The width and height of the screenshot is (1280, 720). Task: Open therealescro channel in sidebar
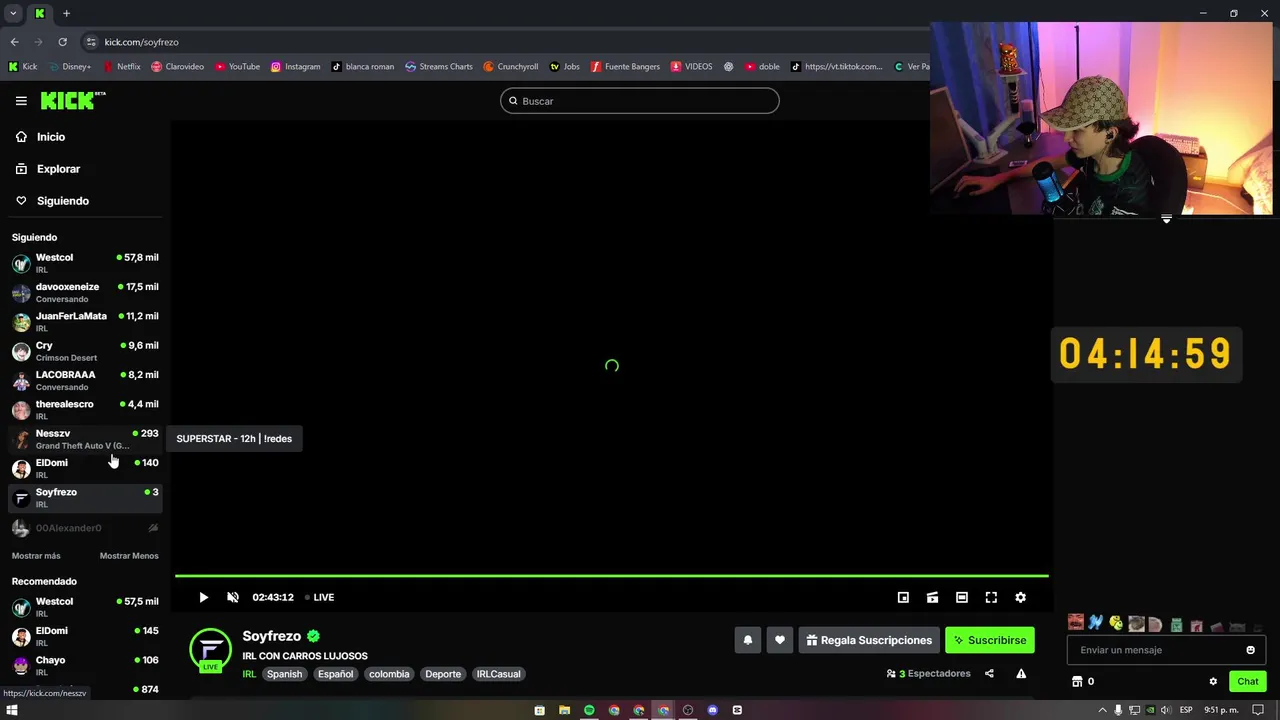point(85,409)
